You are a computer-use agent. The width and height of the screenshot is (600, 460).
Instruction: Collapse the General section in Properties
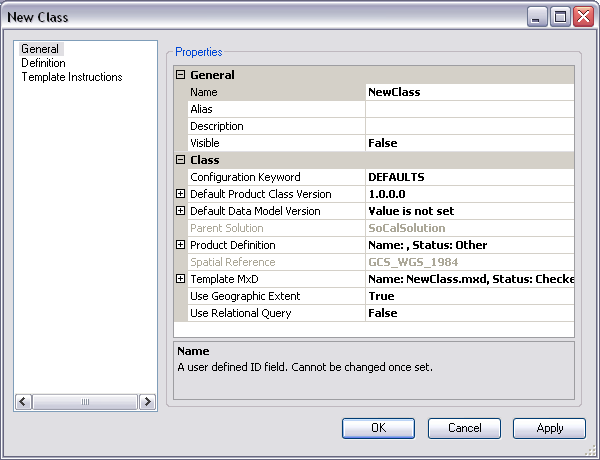[x=181, y=75]
